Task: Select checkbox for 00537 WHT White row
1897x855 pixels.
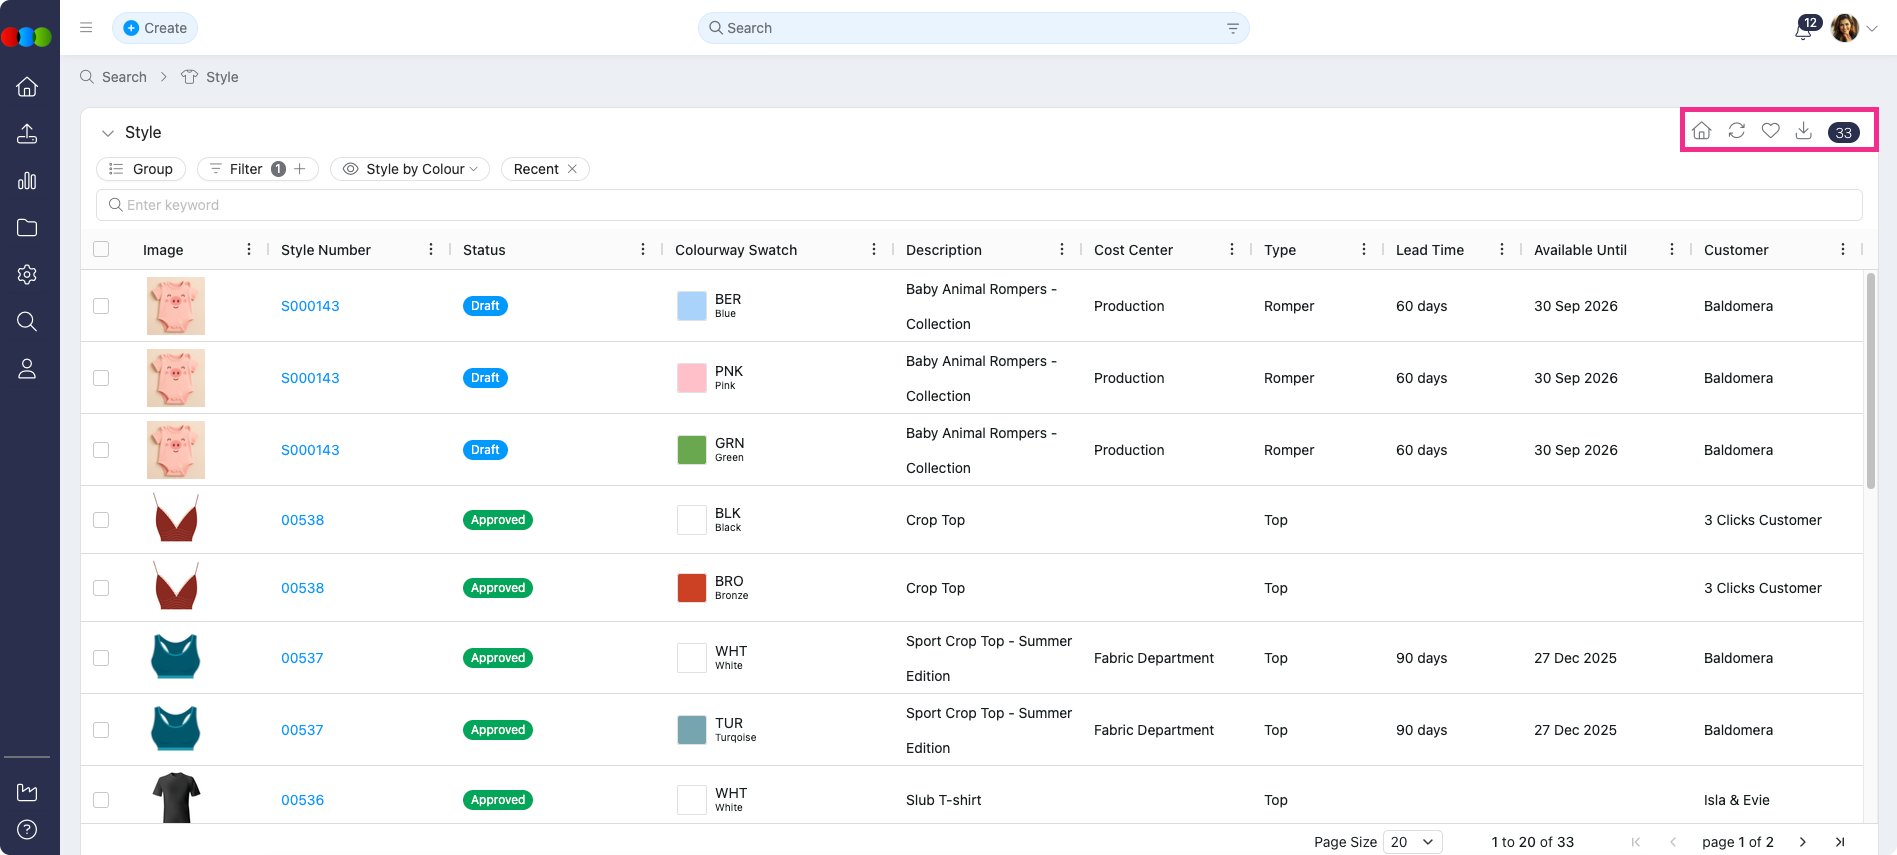Action: click(101, 658)
